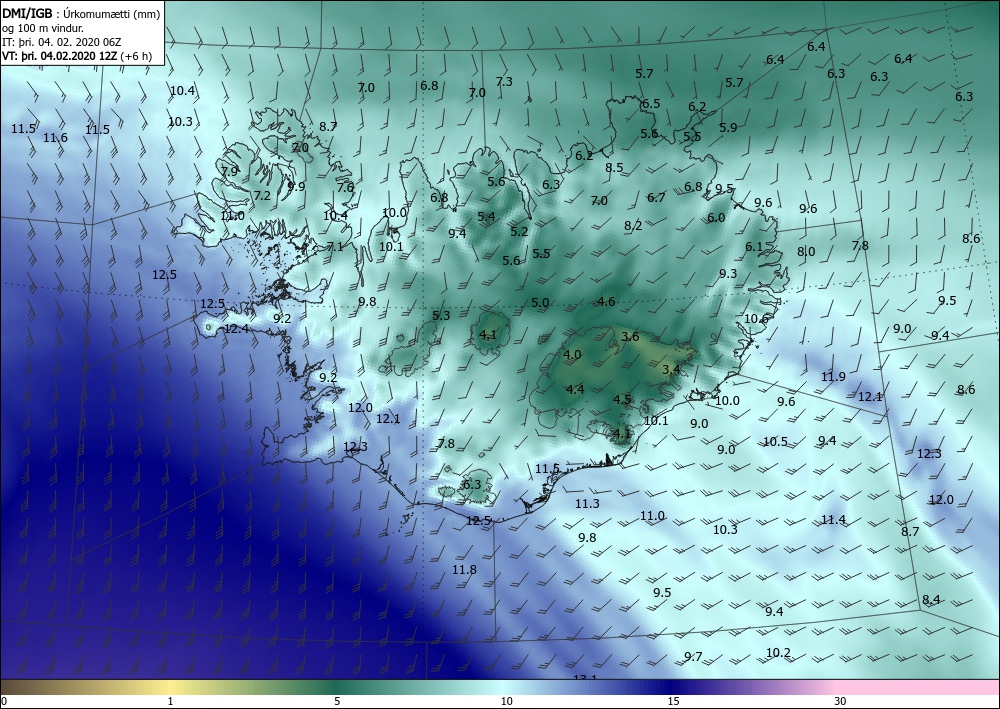Screen dimensions: 1000x709
Task: Click the 5.4 map value
Action: (486, 216)
